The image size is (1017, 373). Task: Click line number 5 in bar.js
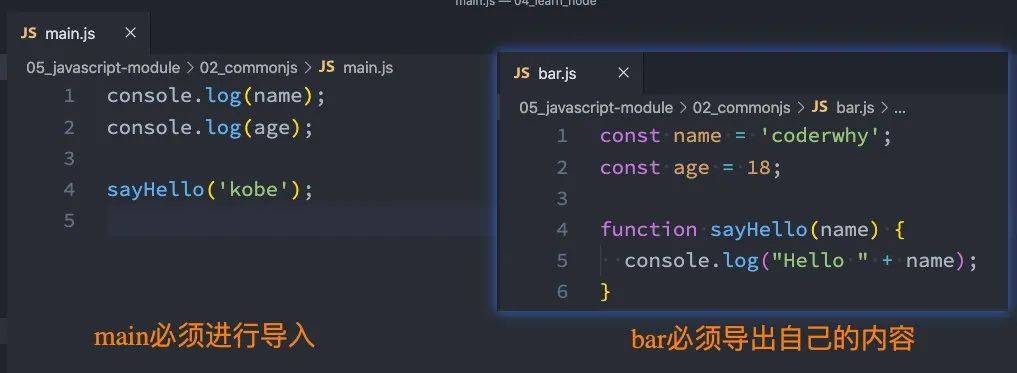point(562,261)
